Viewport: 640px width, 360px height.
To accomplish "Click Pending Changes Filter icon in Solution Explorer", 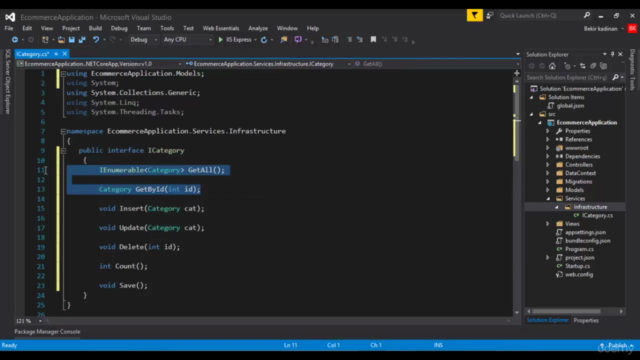I will [567, 66].
